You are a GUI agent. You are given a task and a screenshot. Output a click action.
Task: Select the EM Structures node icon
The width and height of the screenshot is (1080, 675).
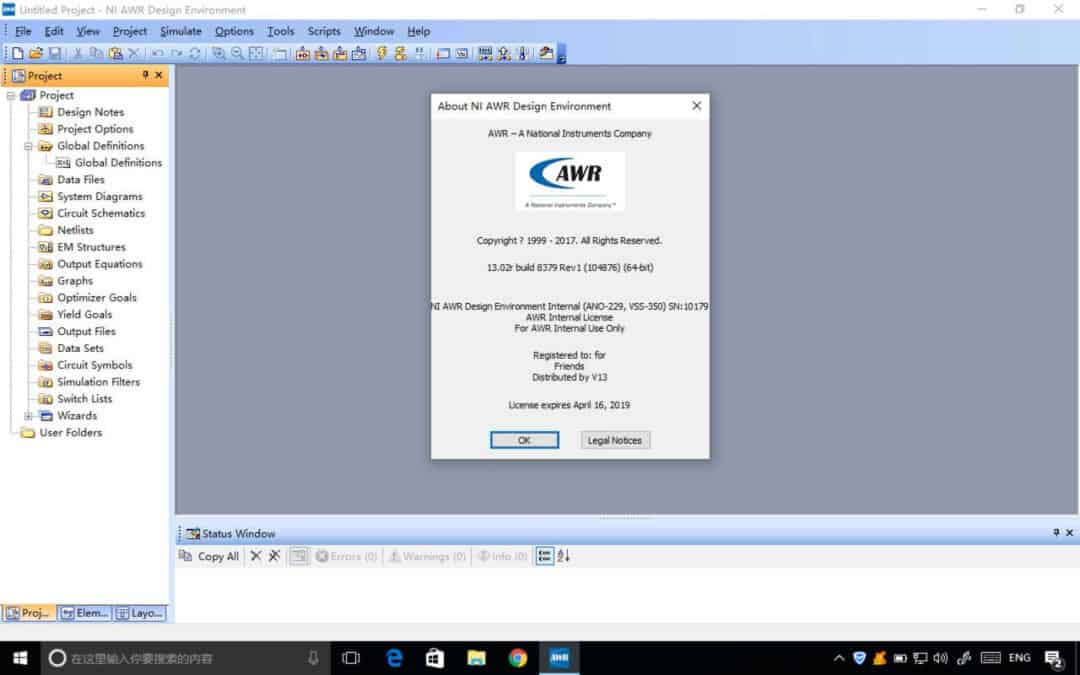tap(46, 247)
